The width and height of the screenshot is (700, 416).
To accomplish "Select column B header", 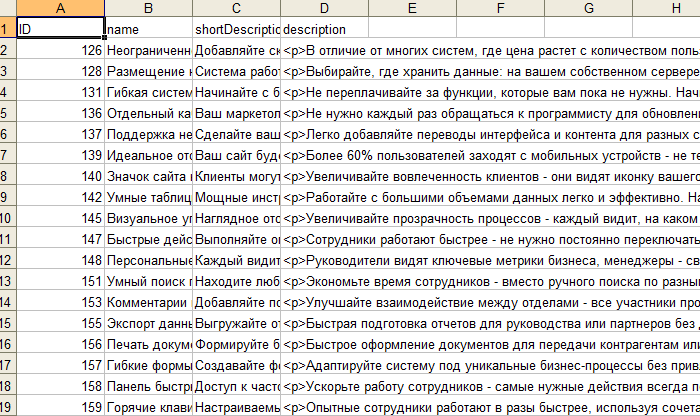I will click(148, 8).
